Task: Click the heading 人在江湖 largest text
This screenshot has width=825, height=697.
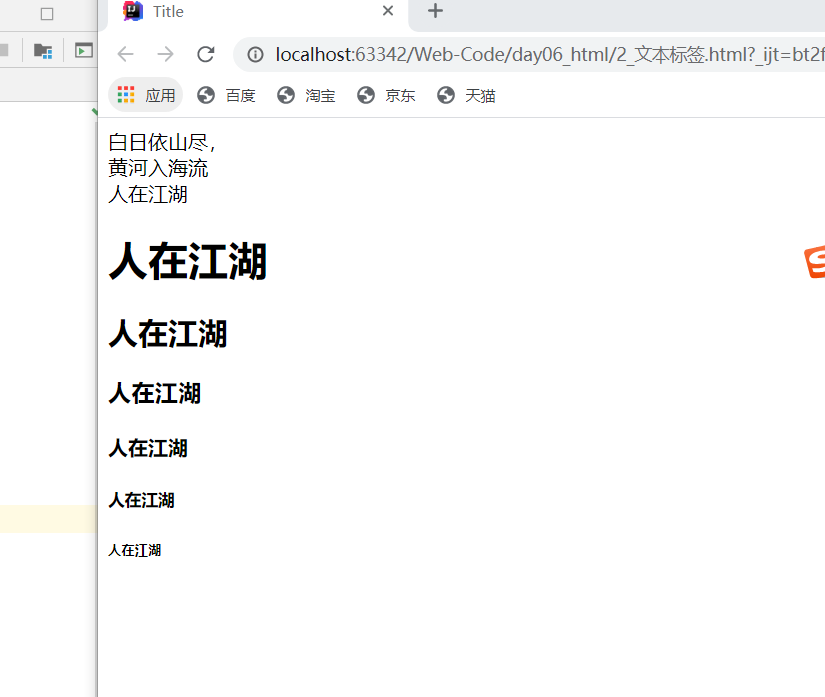Action: [x=188, y=262]
